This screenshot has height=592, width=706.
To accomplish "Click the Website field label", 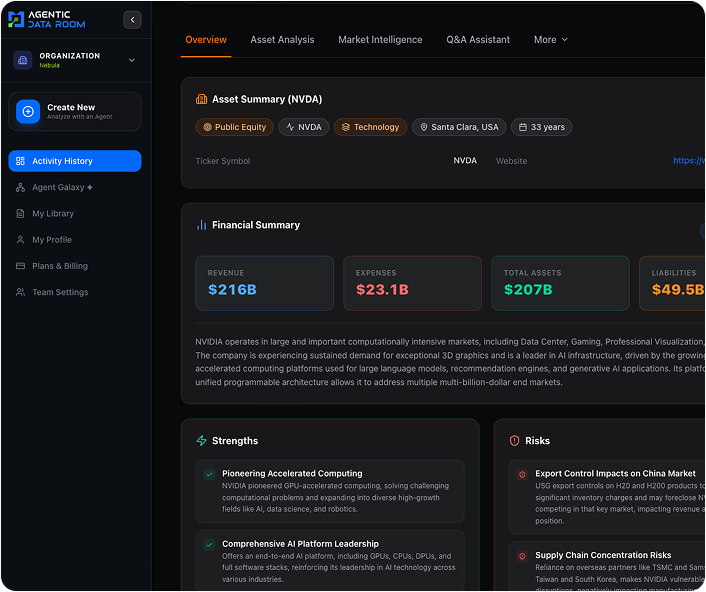I will [x=511, y=161].
